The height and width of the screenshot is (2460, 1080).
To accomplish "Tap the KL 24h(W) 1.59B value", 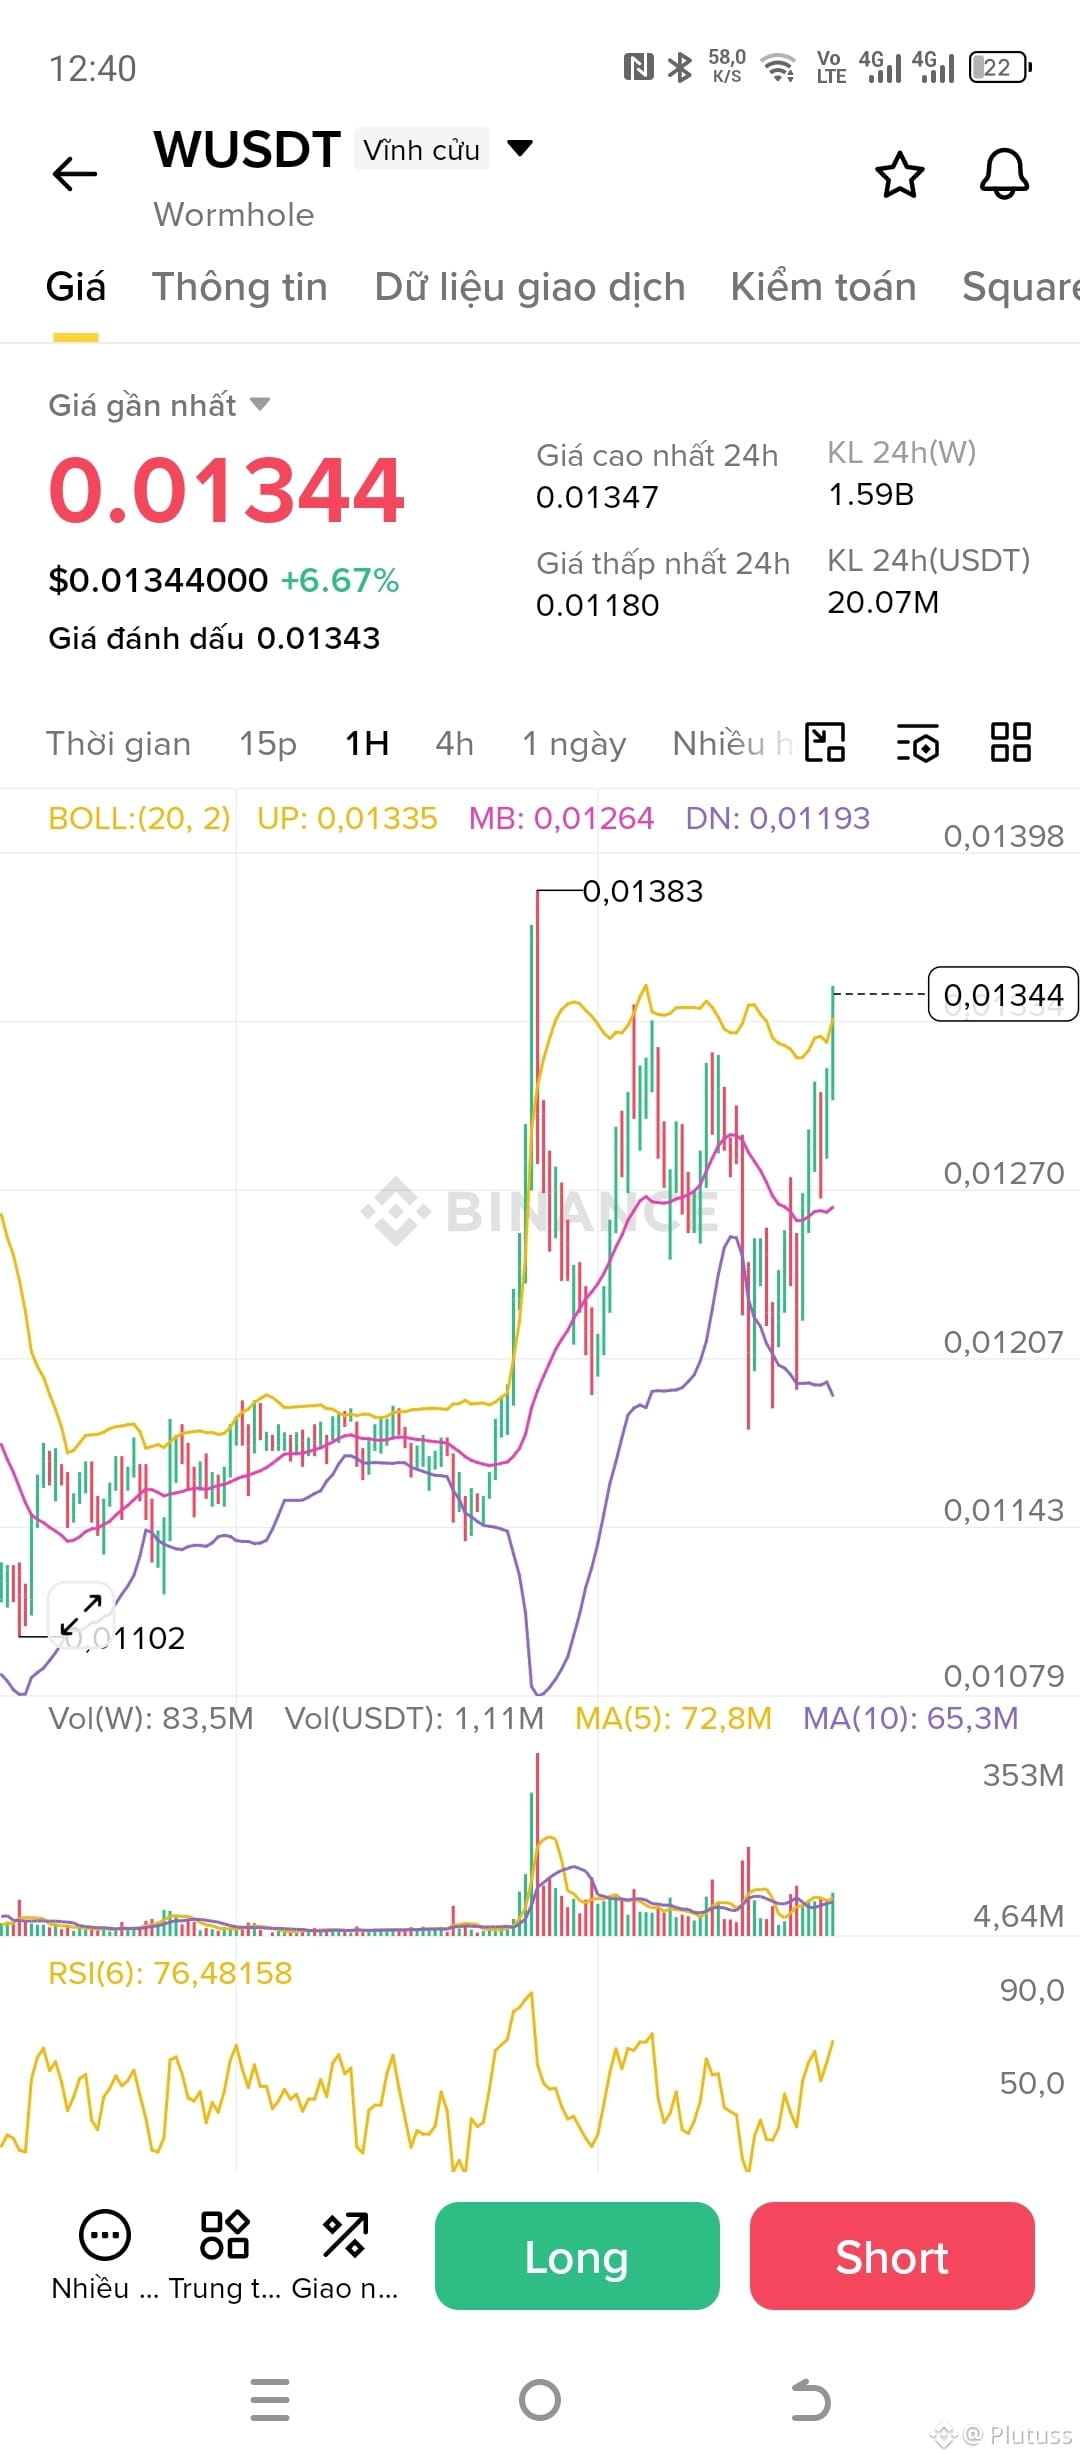I will click(871, 494).
